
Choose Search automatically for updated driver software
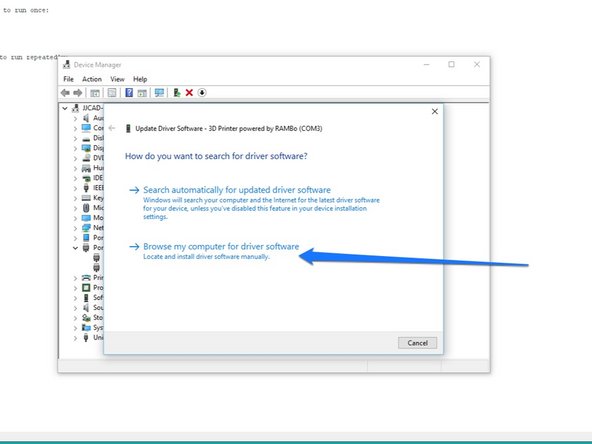point(237,190)
